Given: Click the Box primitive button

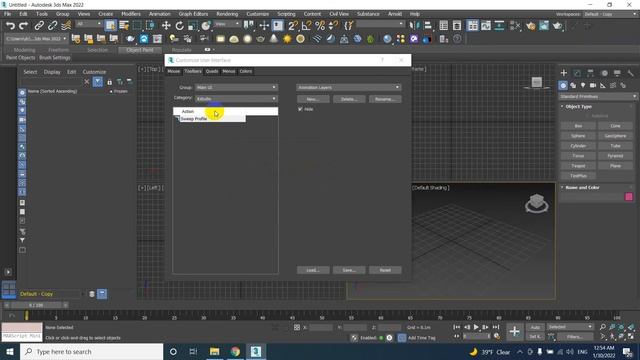Looking at the screenshot, I should (x=578, y=126).
